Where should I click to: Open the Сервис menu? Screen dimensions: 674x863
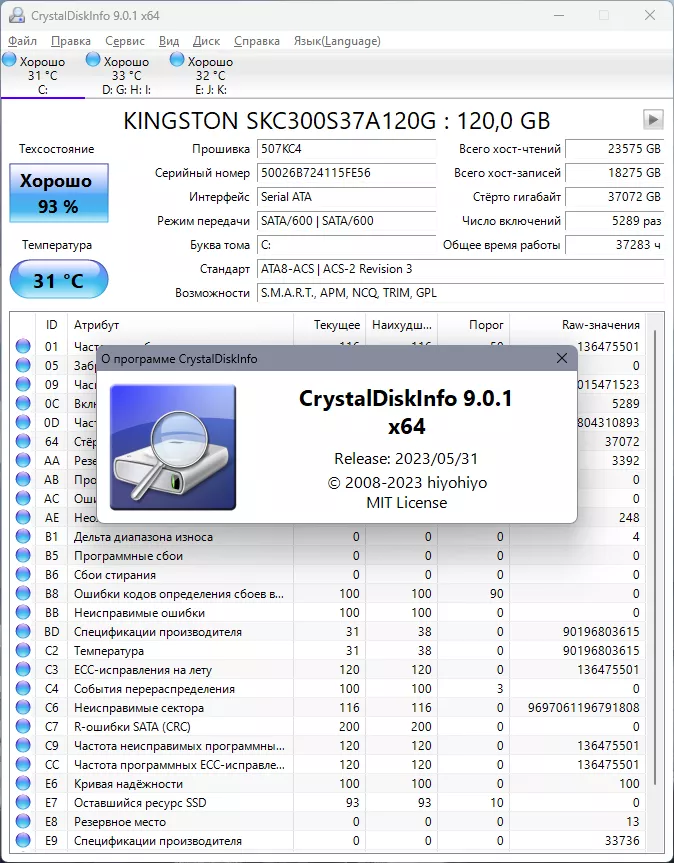(x=125, y=41)
